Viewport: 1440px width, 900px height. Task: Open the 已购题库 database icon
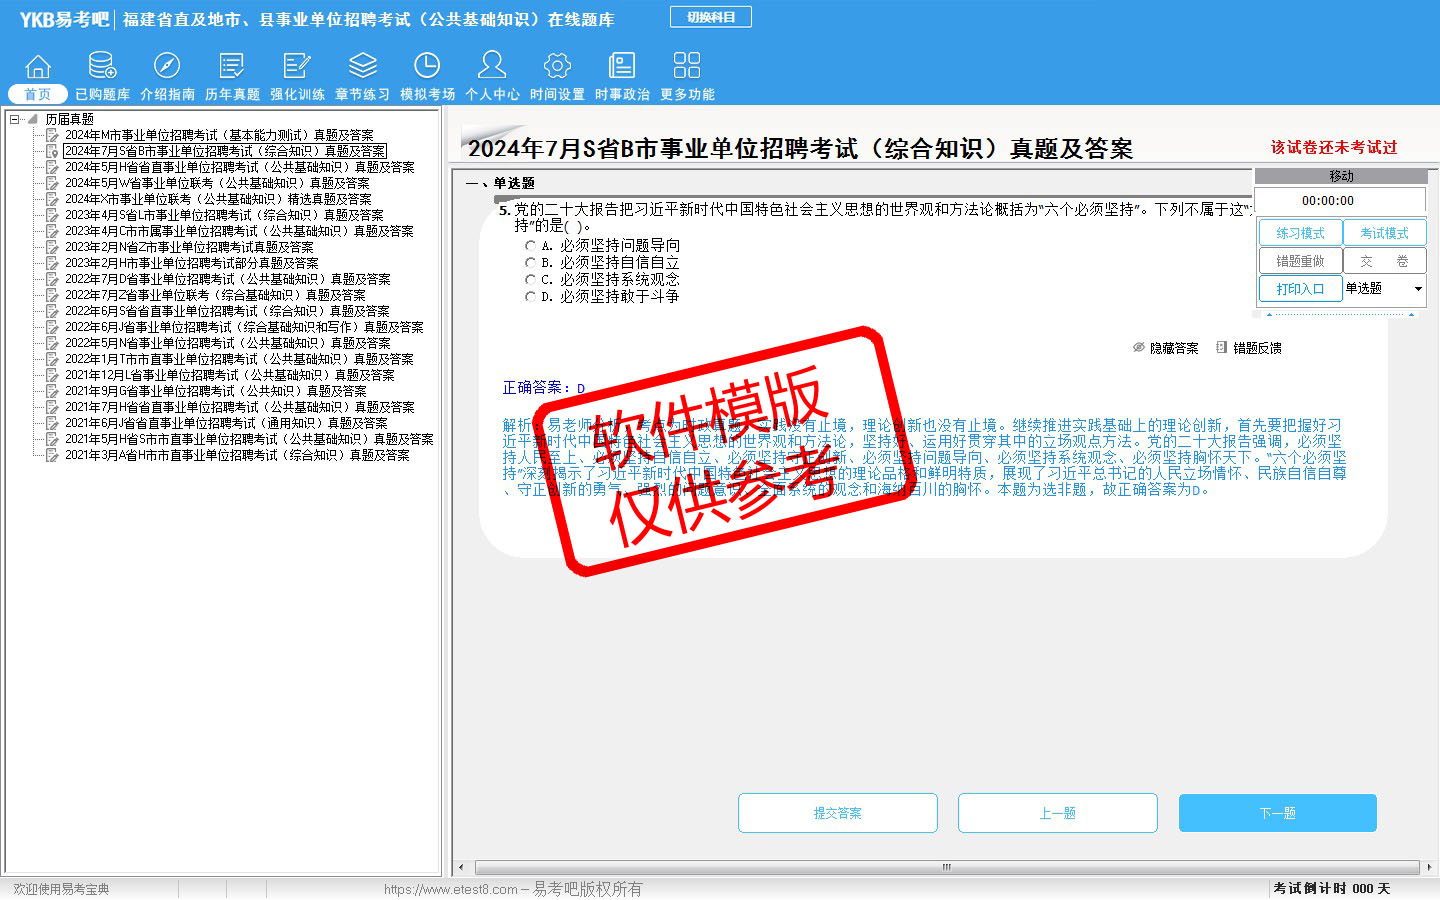pos(102,67)
